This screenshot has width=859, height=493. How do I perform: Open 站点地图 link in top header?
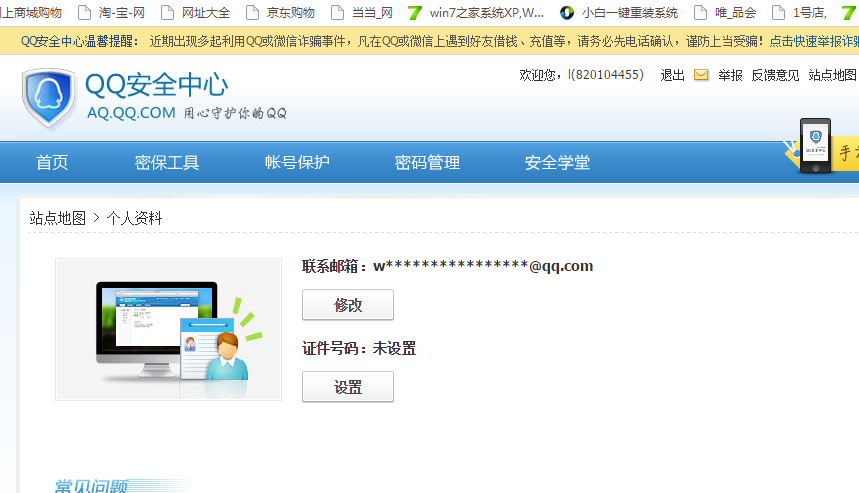click(x=832, y=75)
